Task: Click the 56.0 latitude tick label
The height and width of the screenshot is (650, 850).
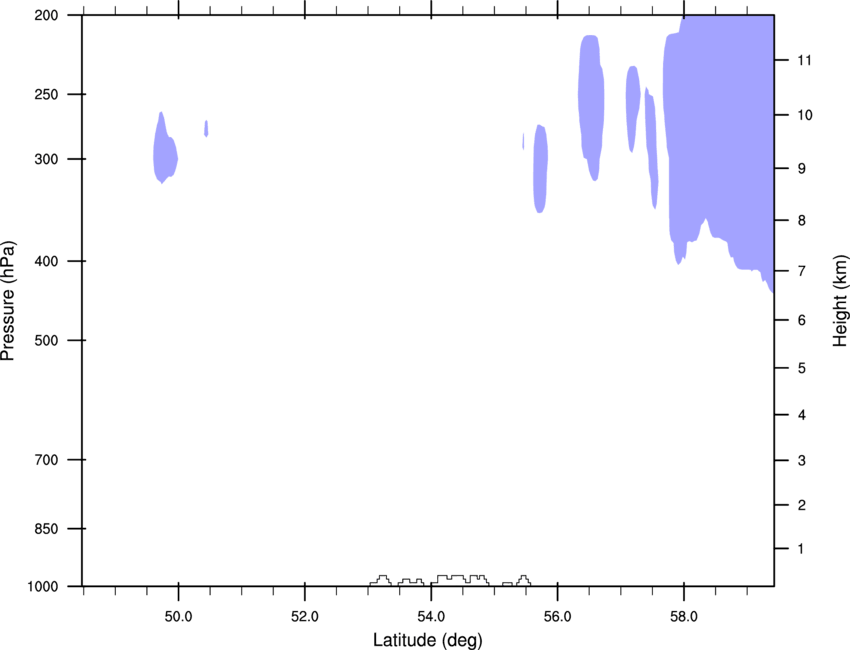Action: pos(557,617)
